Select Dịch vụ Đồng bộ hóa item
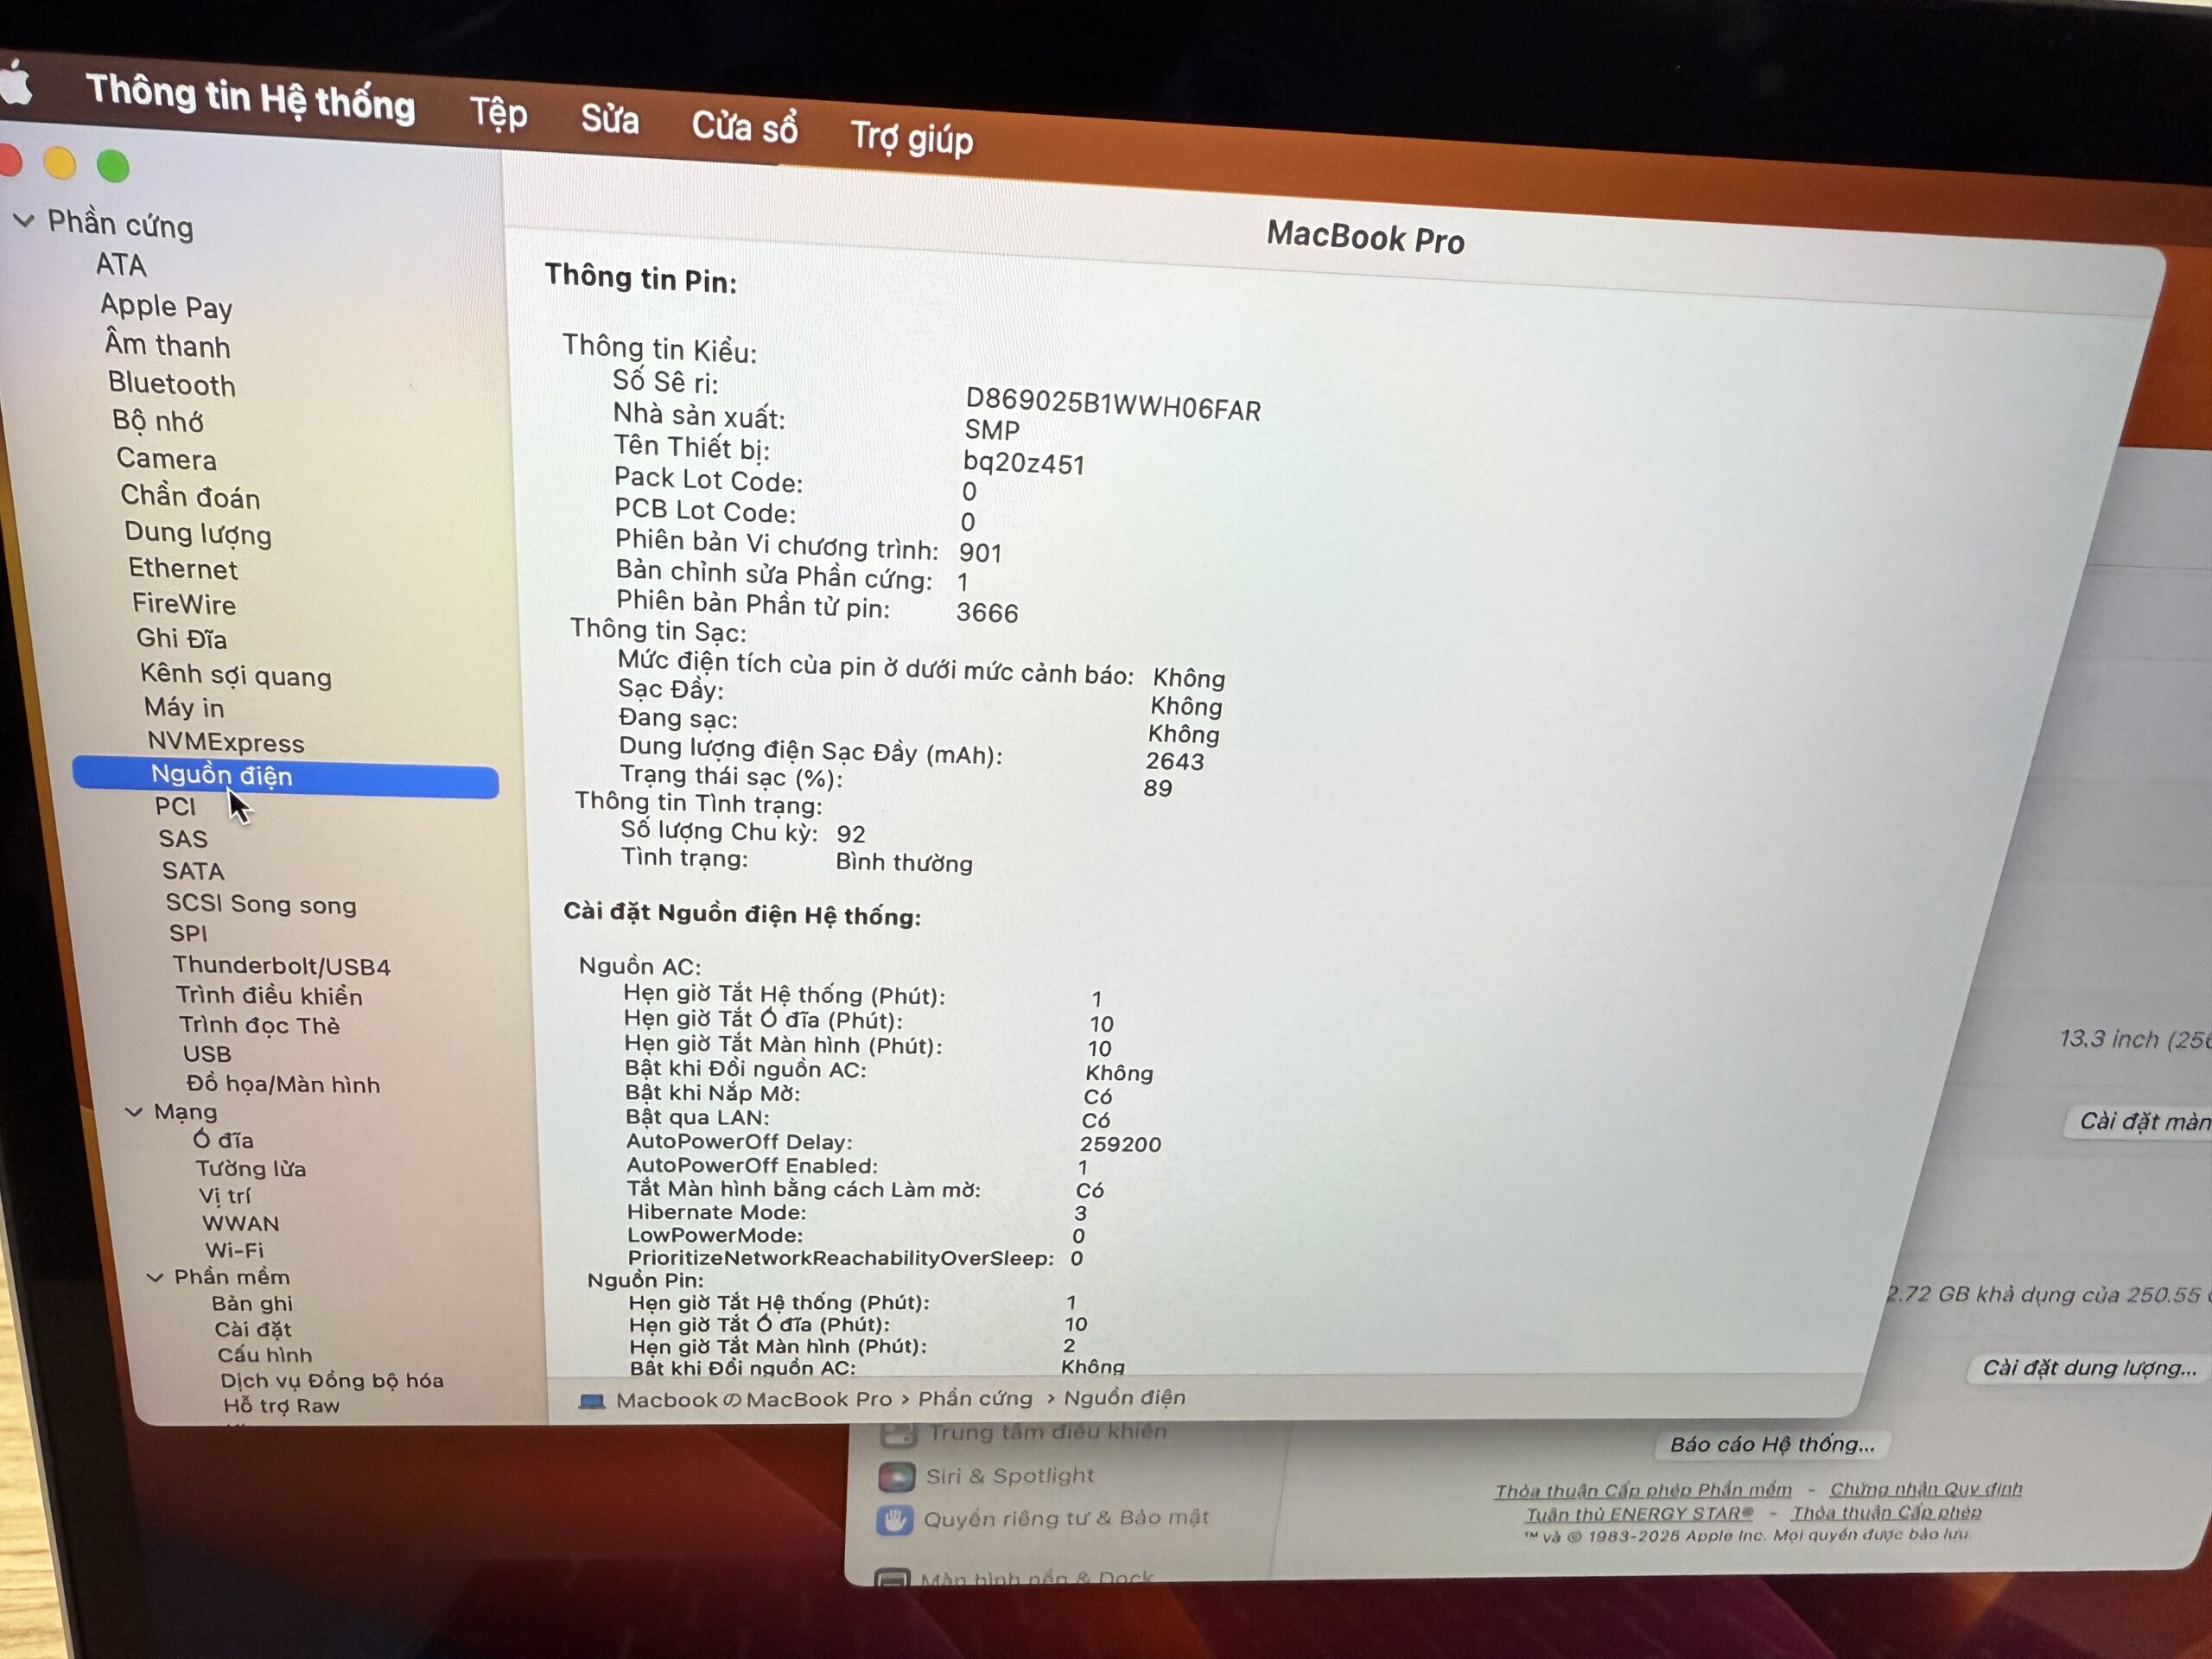 [x=332, y=1380]
